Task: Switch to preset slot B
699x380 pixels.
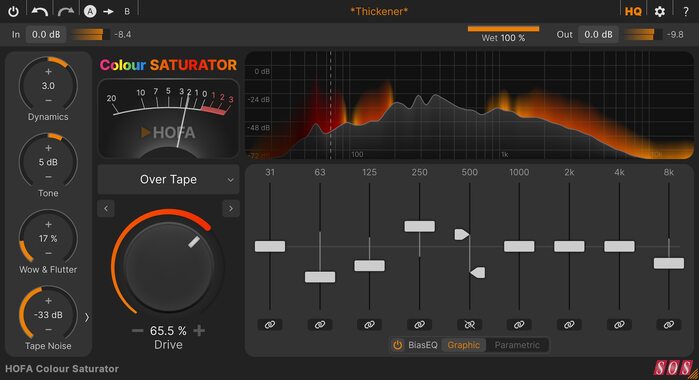Action: 127,12
